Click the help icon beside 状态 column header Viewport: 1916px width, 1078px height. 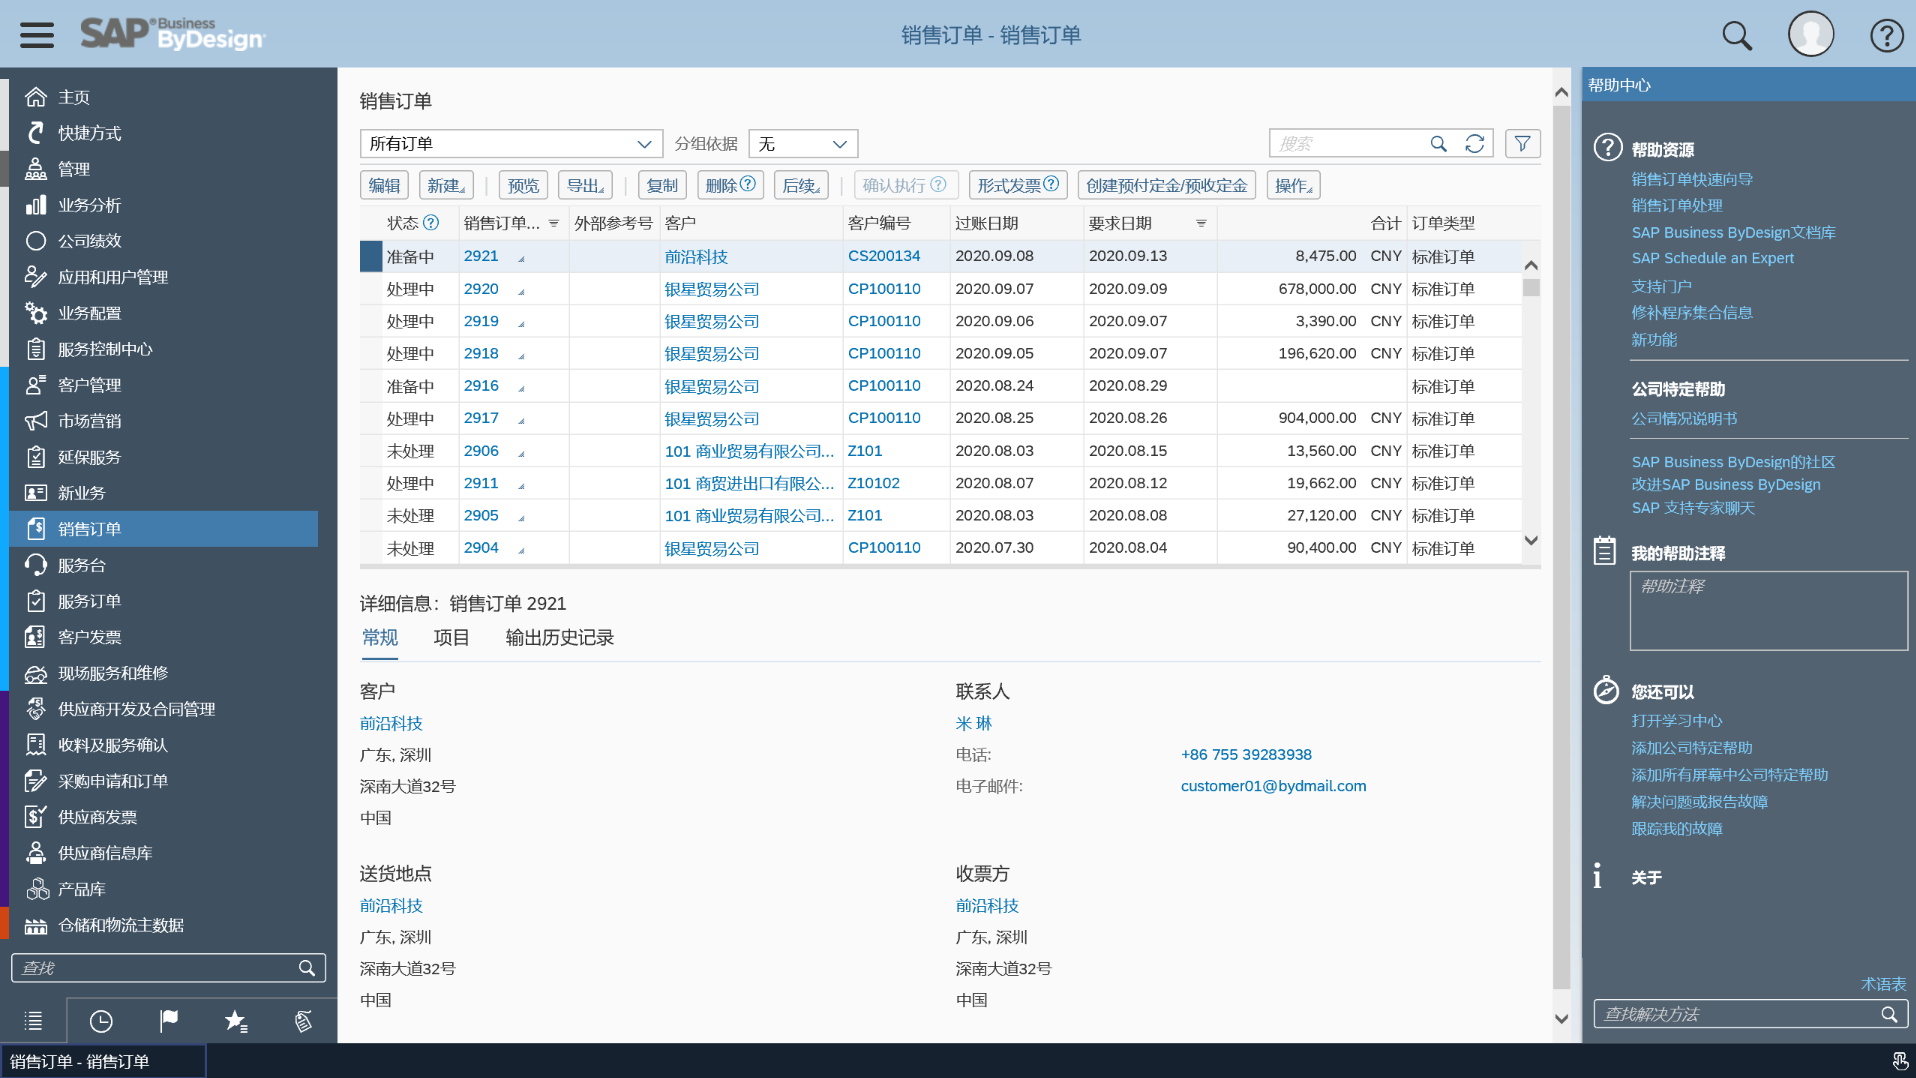[431, 223]
